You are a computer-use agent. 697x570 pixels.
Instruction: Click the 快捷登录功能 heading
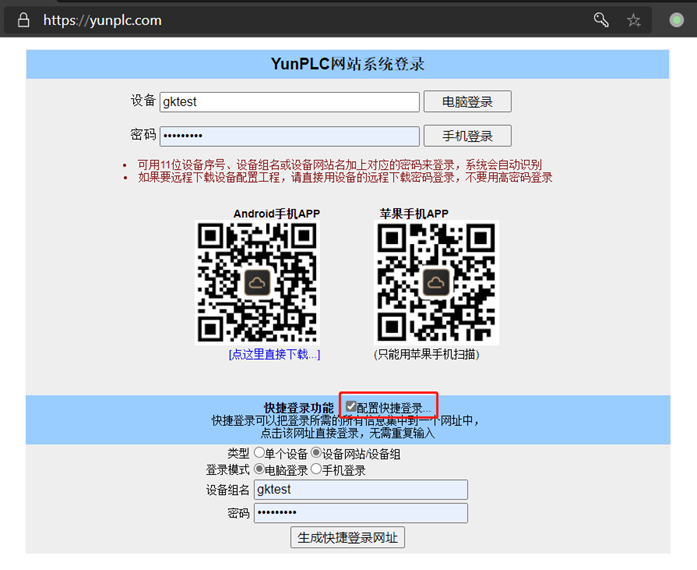tap(299, 408)
